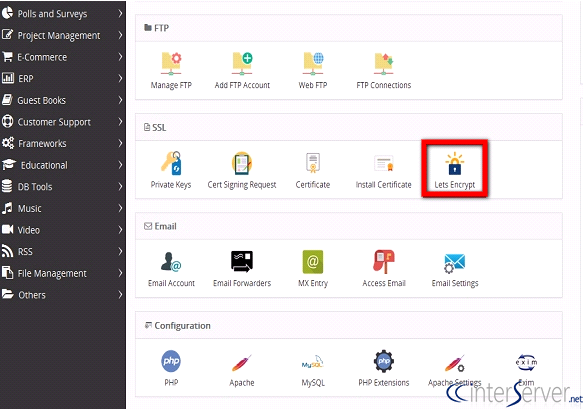Screen dimensions: 583x409
Task: Open the Exim configuration icon
Action: [526, 362]
